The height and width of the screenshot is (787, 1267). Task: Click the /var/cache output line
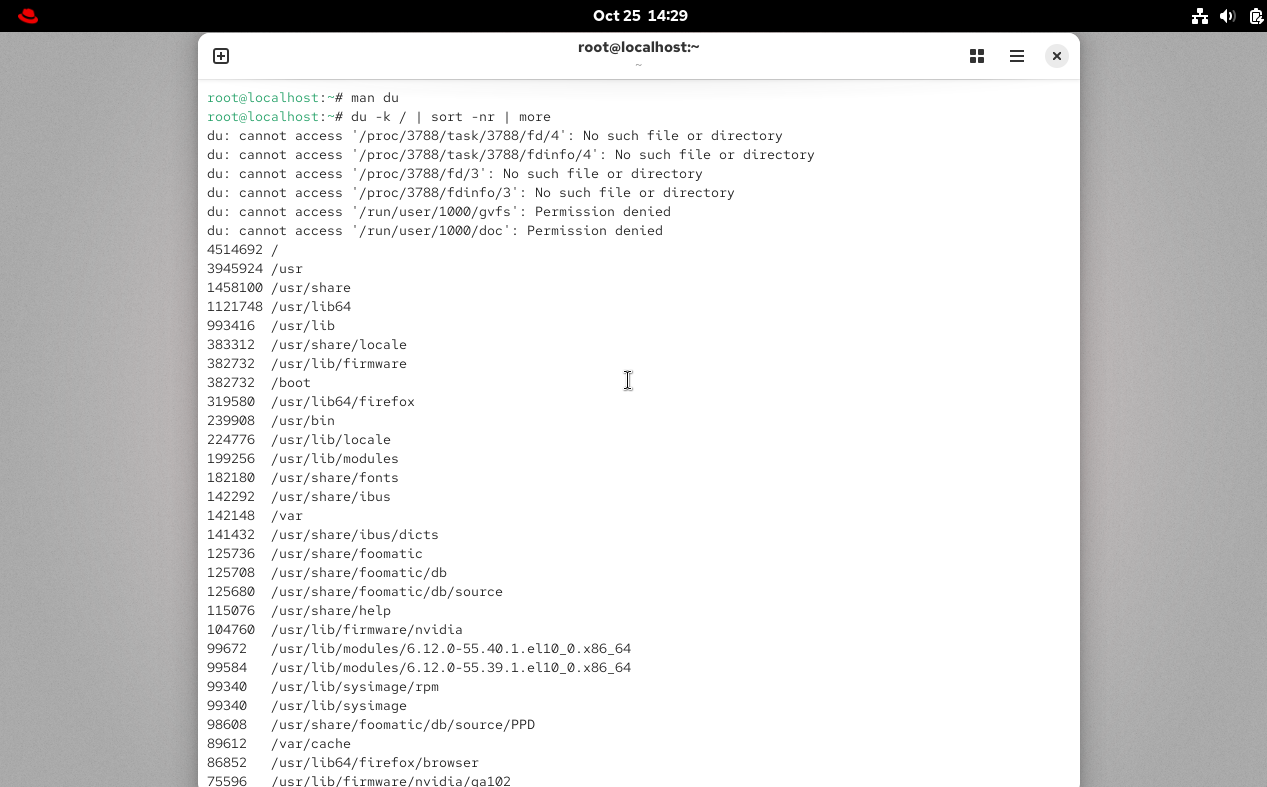coord(310,744)
